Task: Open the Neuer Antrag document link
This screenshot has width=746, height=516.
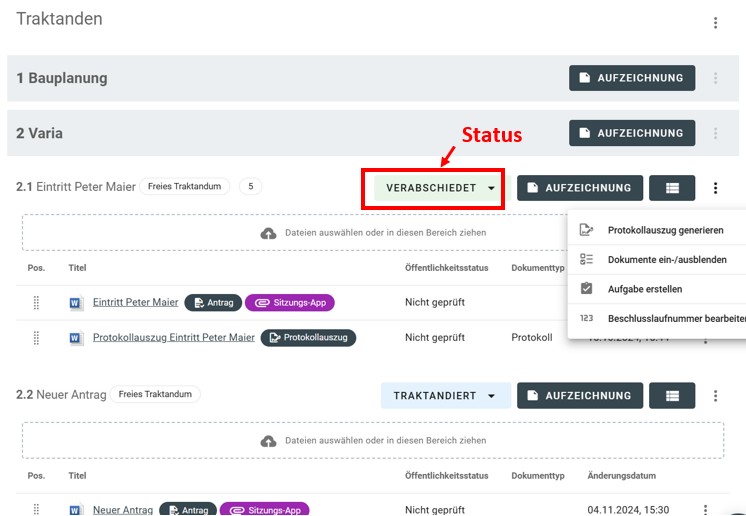Action: pos(122,510)
